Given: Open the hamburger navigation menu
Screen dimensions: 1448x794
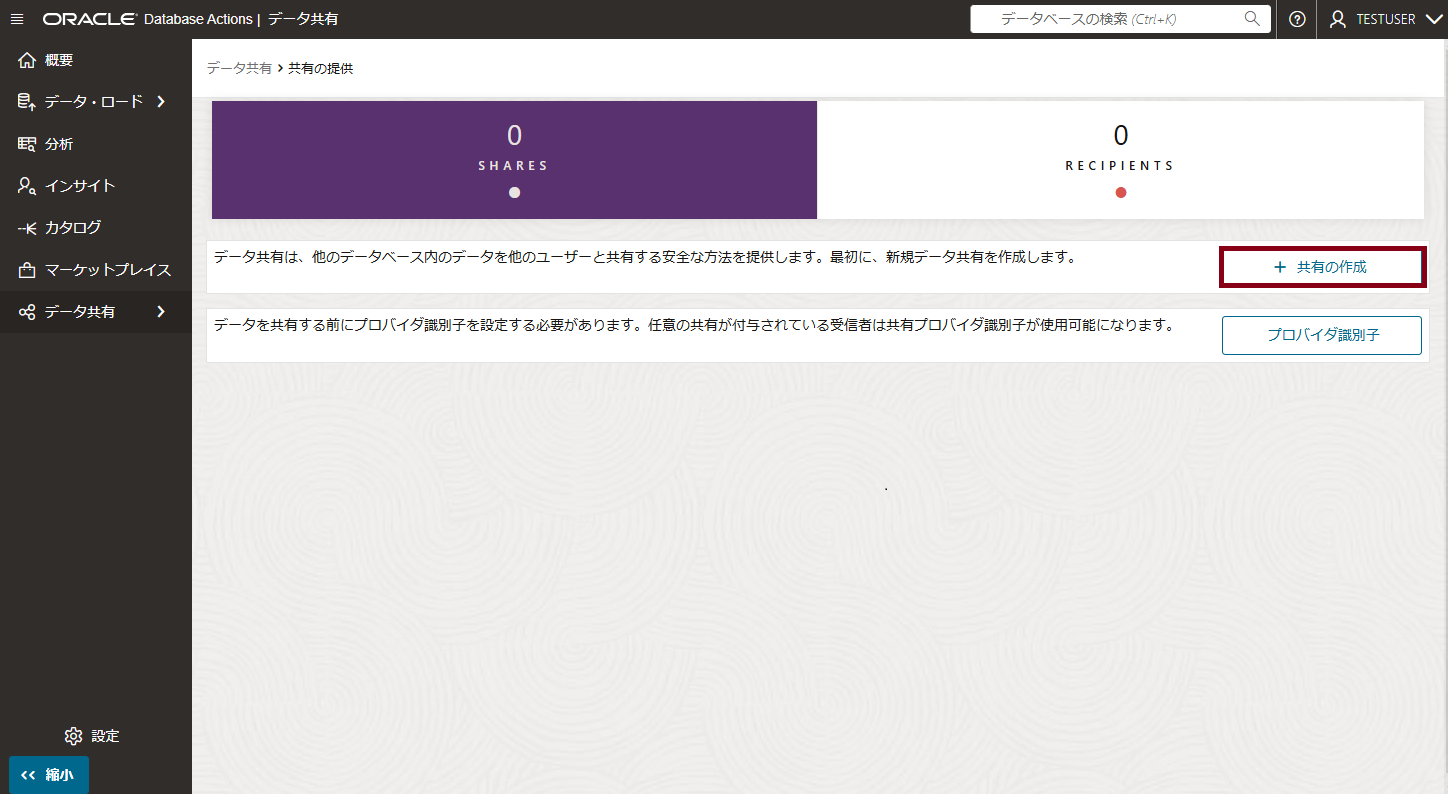Looking at the screenshot, I should pyautogui.click(x=16, y=18).
